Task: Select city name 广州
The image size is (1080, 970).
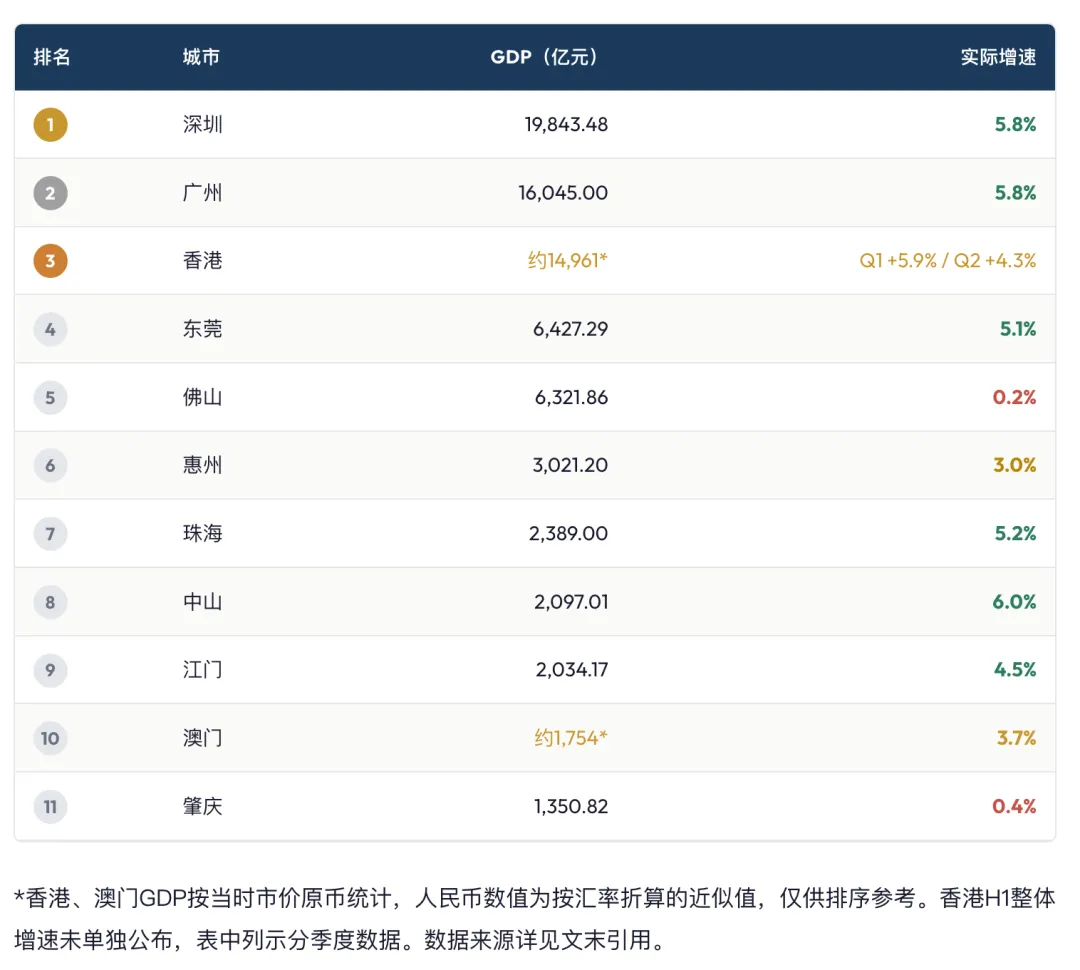Action: [x=202, y=193]
